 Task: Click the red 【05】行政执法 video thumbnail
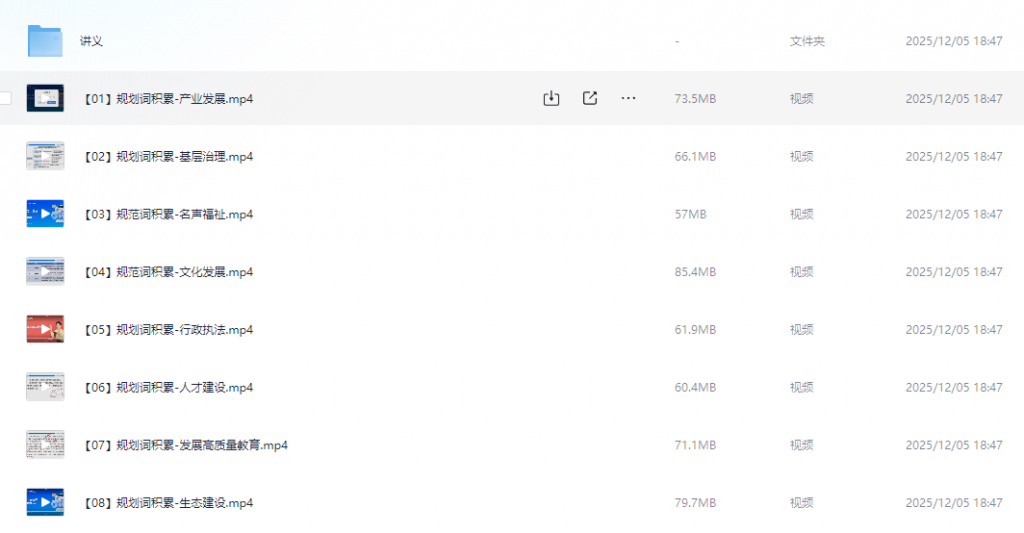point(45,329)
